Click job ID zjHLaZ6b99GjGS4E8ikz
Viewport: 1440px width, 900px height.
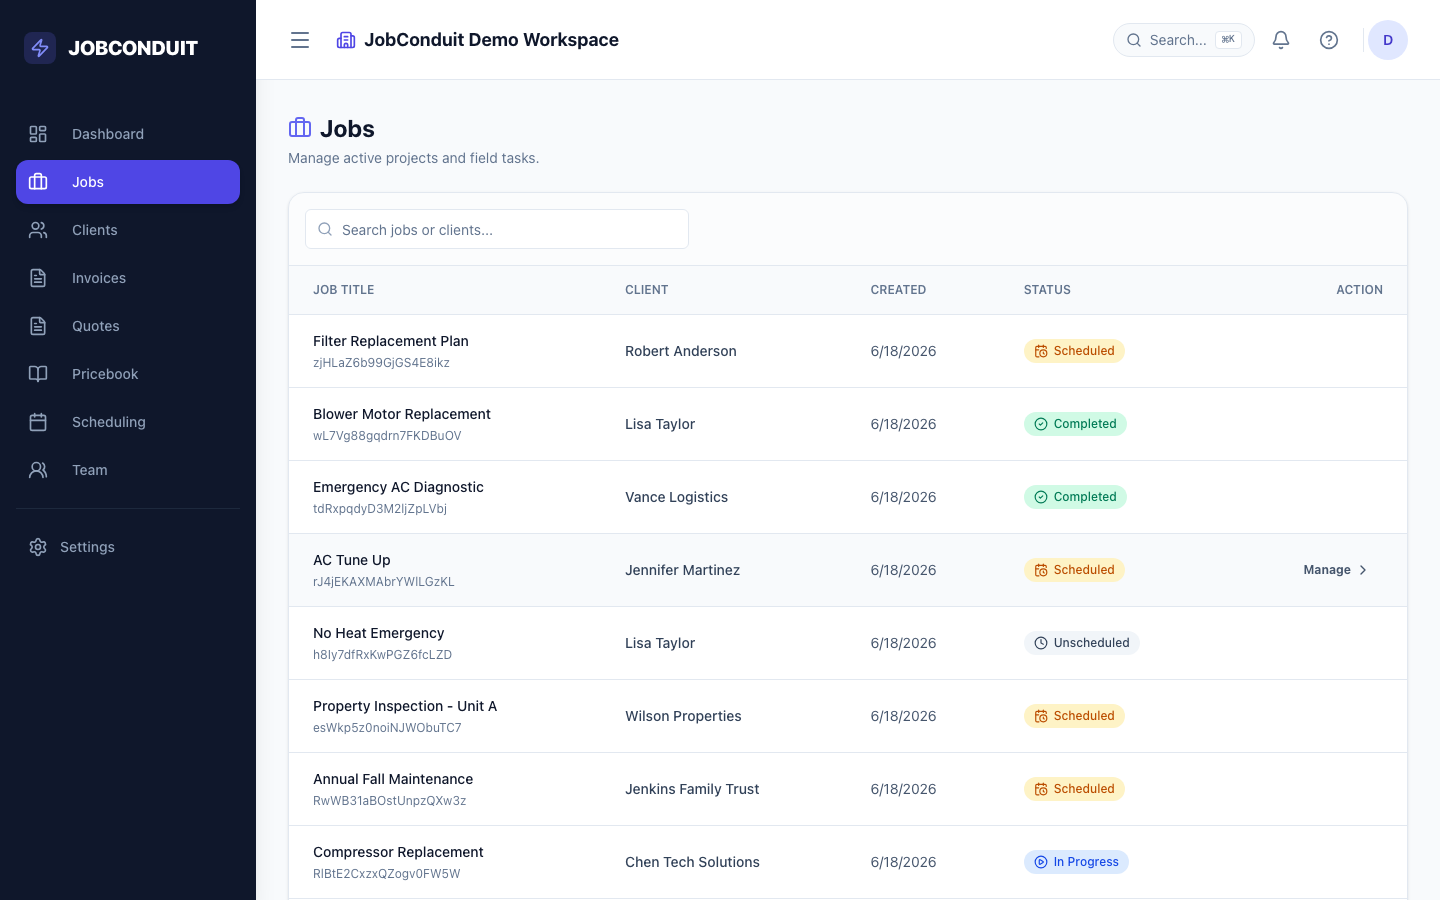pyautogui.click(x=381, y=363)
